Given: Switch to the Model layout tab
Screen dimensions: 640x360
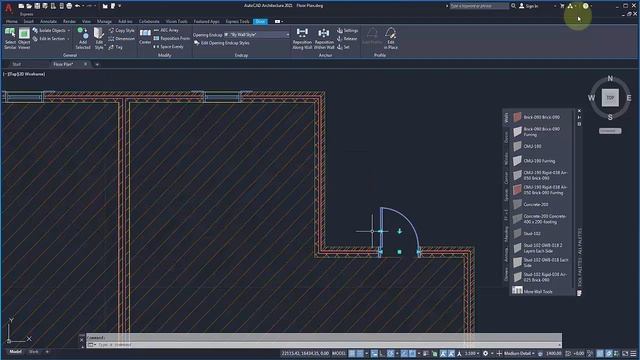Looking at the screenshot, I should pyautogui.click(x=16, y=351).
